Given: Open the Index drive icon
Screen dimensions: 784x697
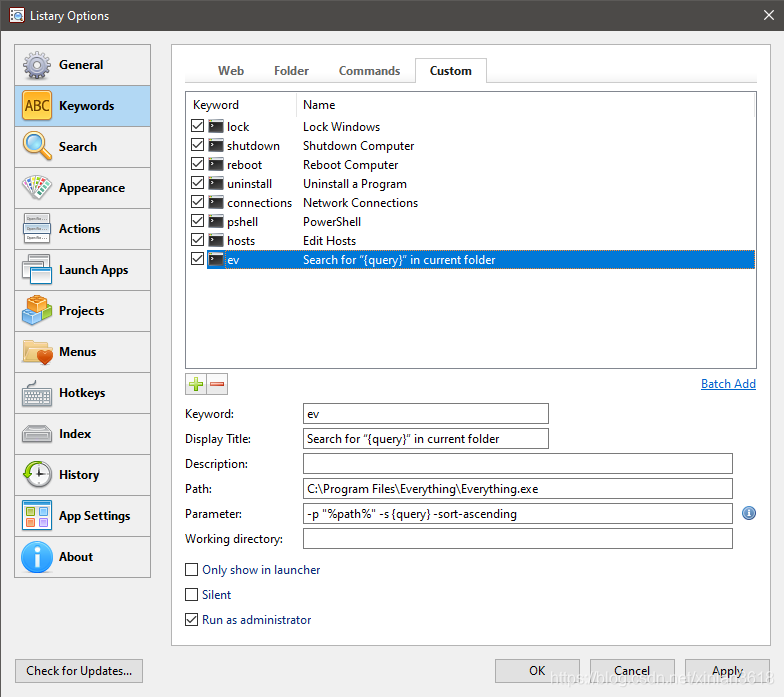Looking at the screenshot, I should coord(36,434).
